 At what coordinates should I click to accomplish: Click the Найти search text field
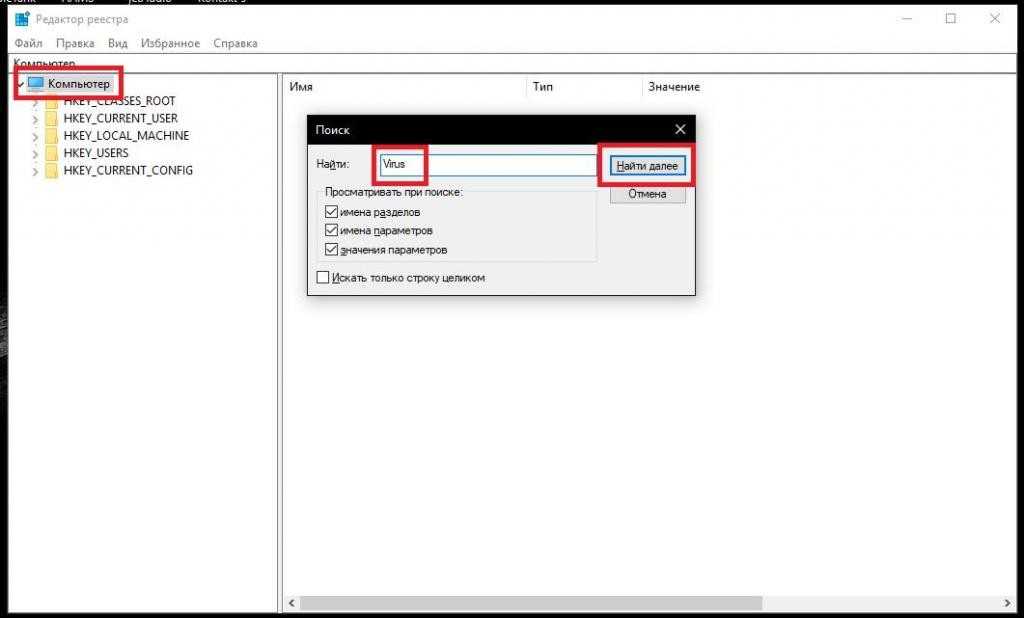point(488,165)
